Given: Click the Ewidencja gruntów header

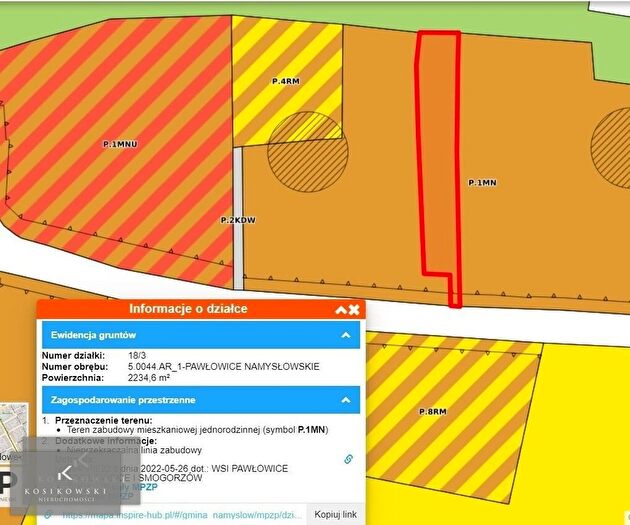Looking at the screenshot, I should pyautogui.click(x=201, y=335).
